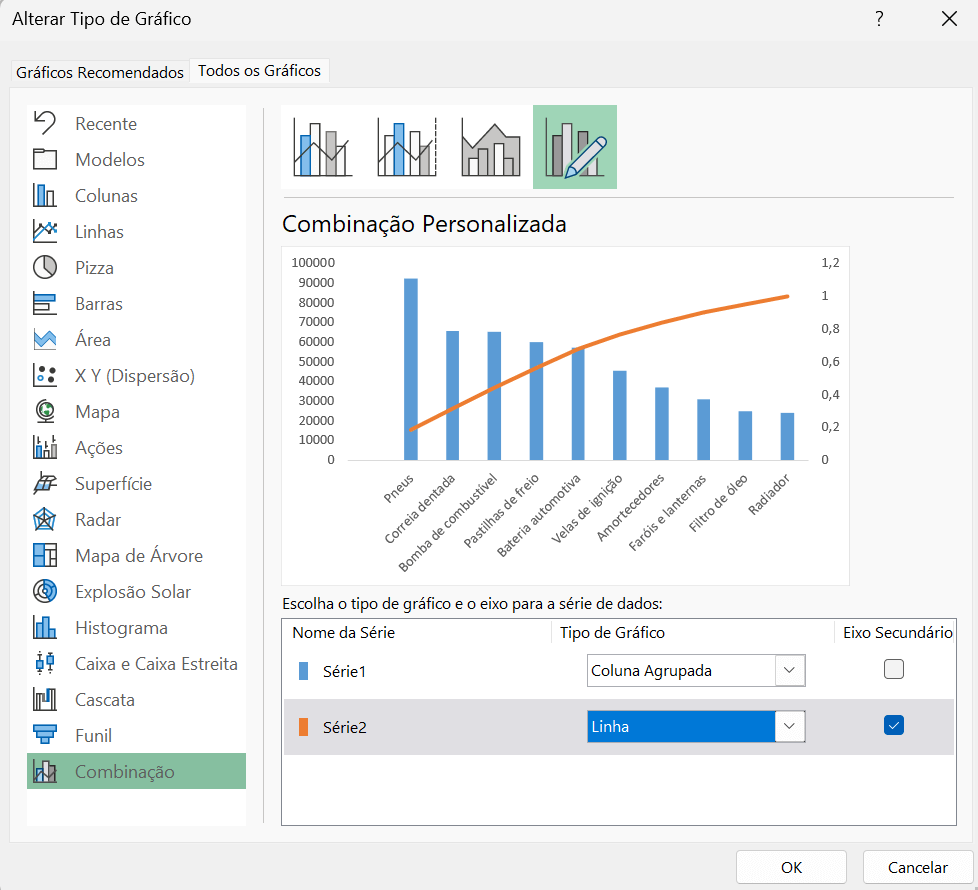Click the combo chart preview thumbnail

point(565,416)
